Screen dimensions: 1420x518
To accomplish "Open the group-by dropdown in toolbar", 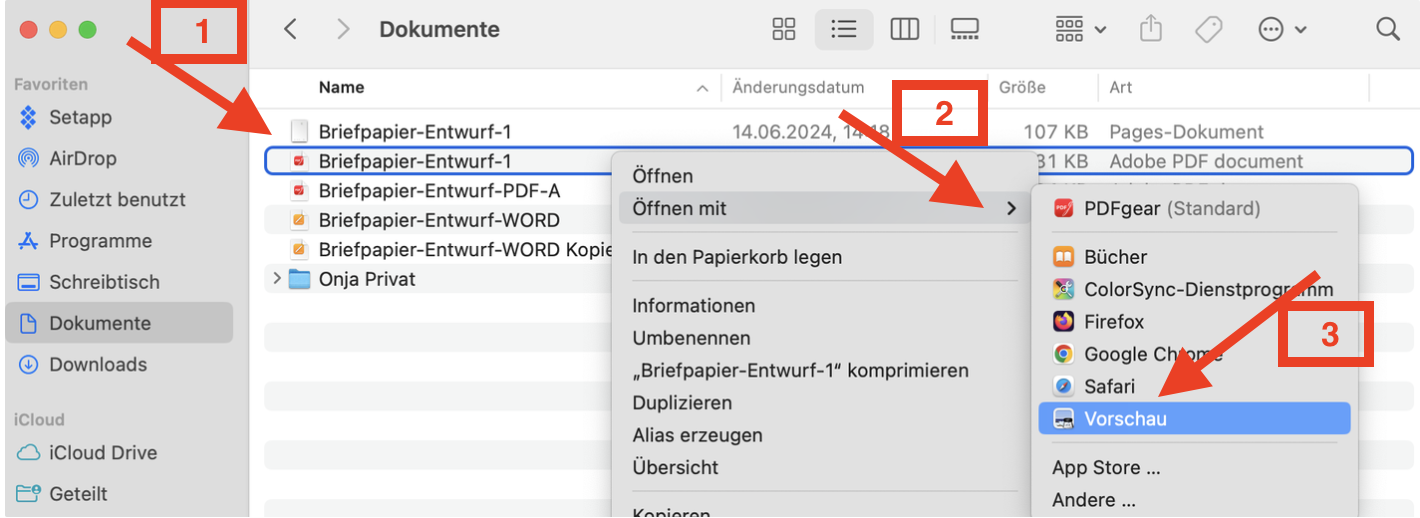I will 1080,30.
